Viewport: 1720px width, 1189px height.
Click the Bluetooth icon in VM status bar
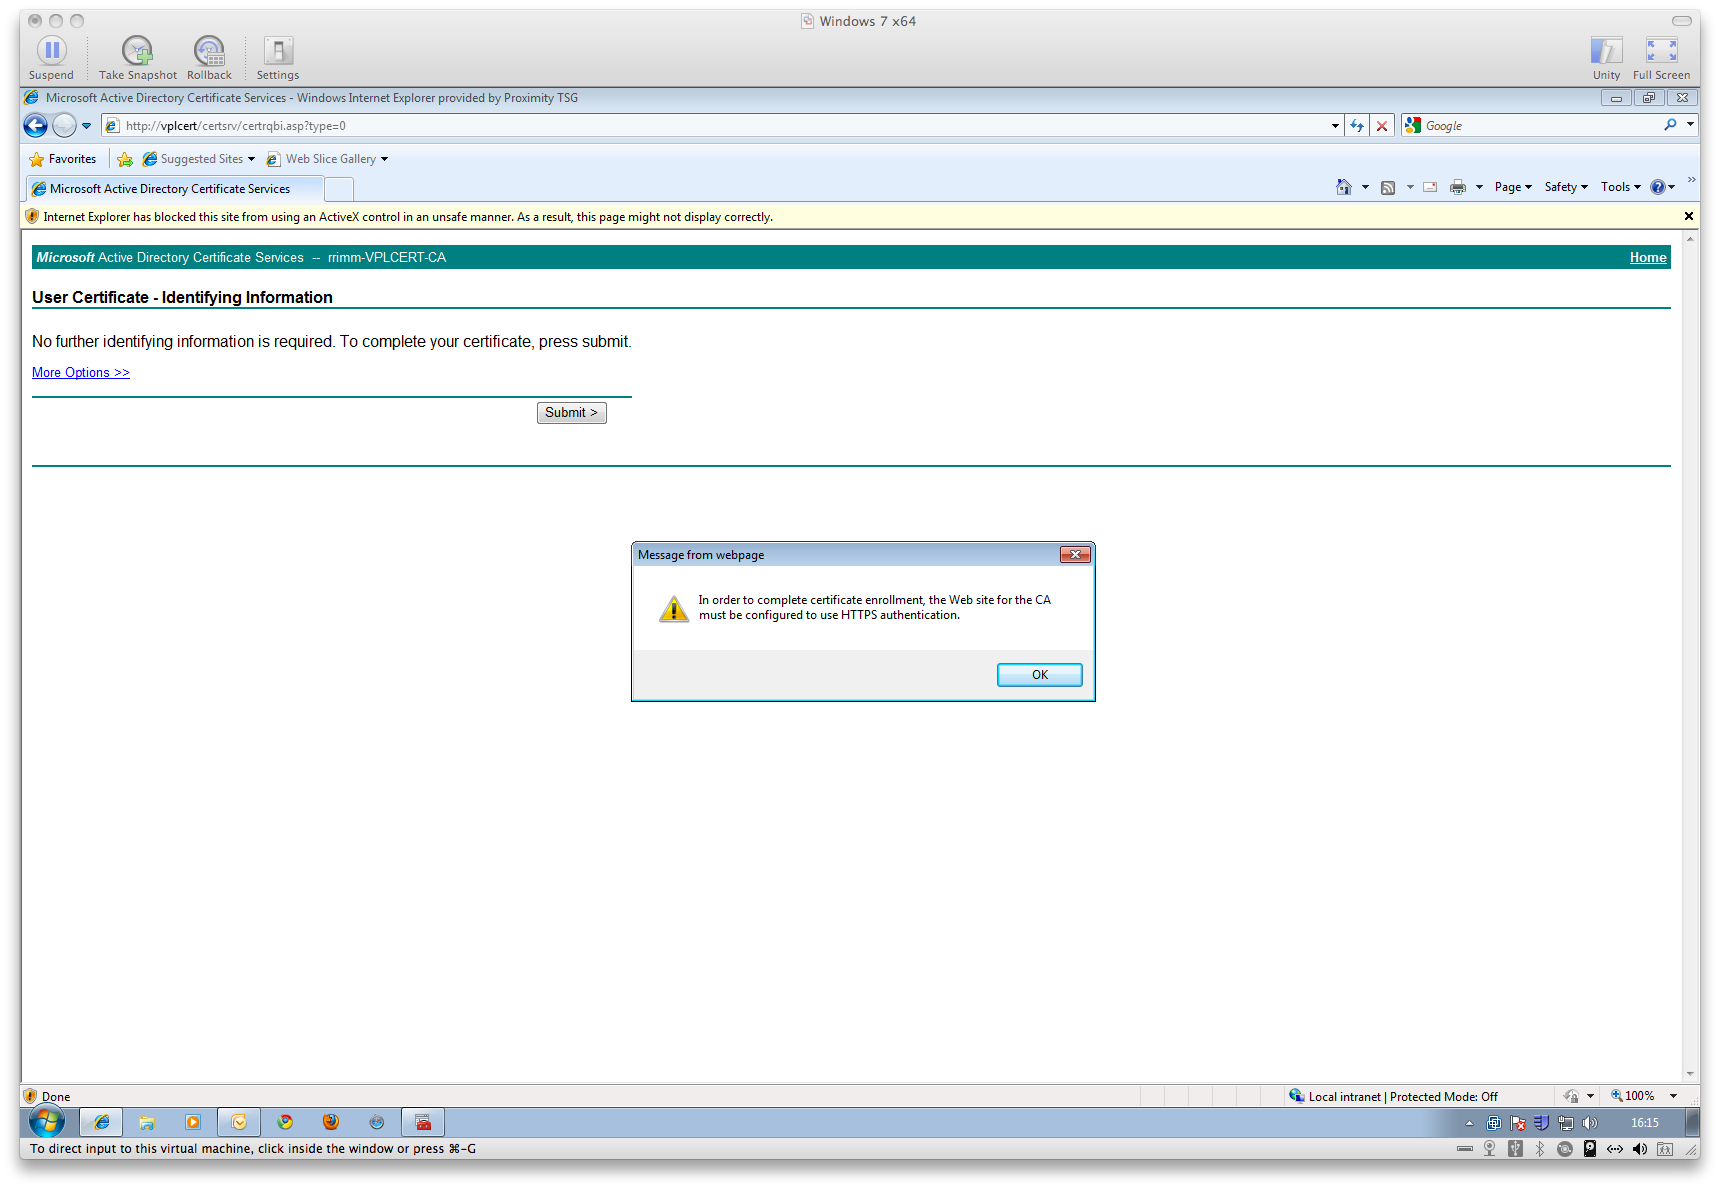click(x=1540, y=1149)
